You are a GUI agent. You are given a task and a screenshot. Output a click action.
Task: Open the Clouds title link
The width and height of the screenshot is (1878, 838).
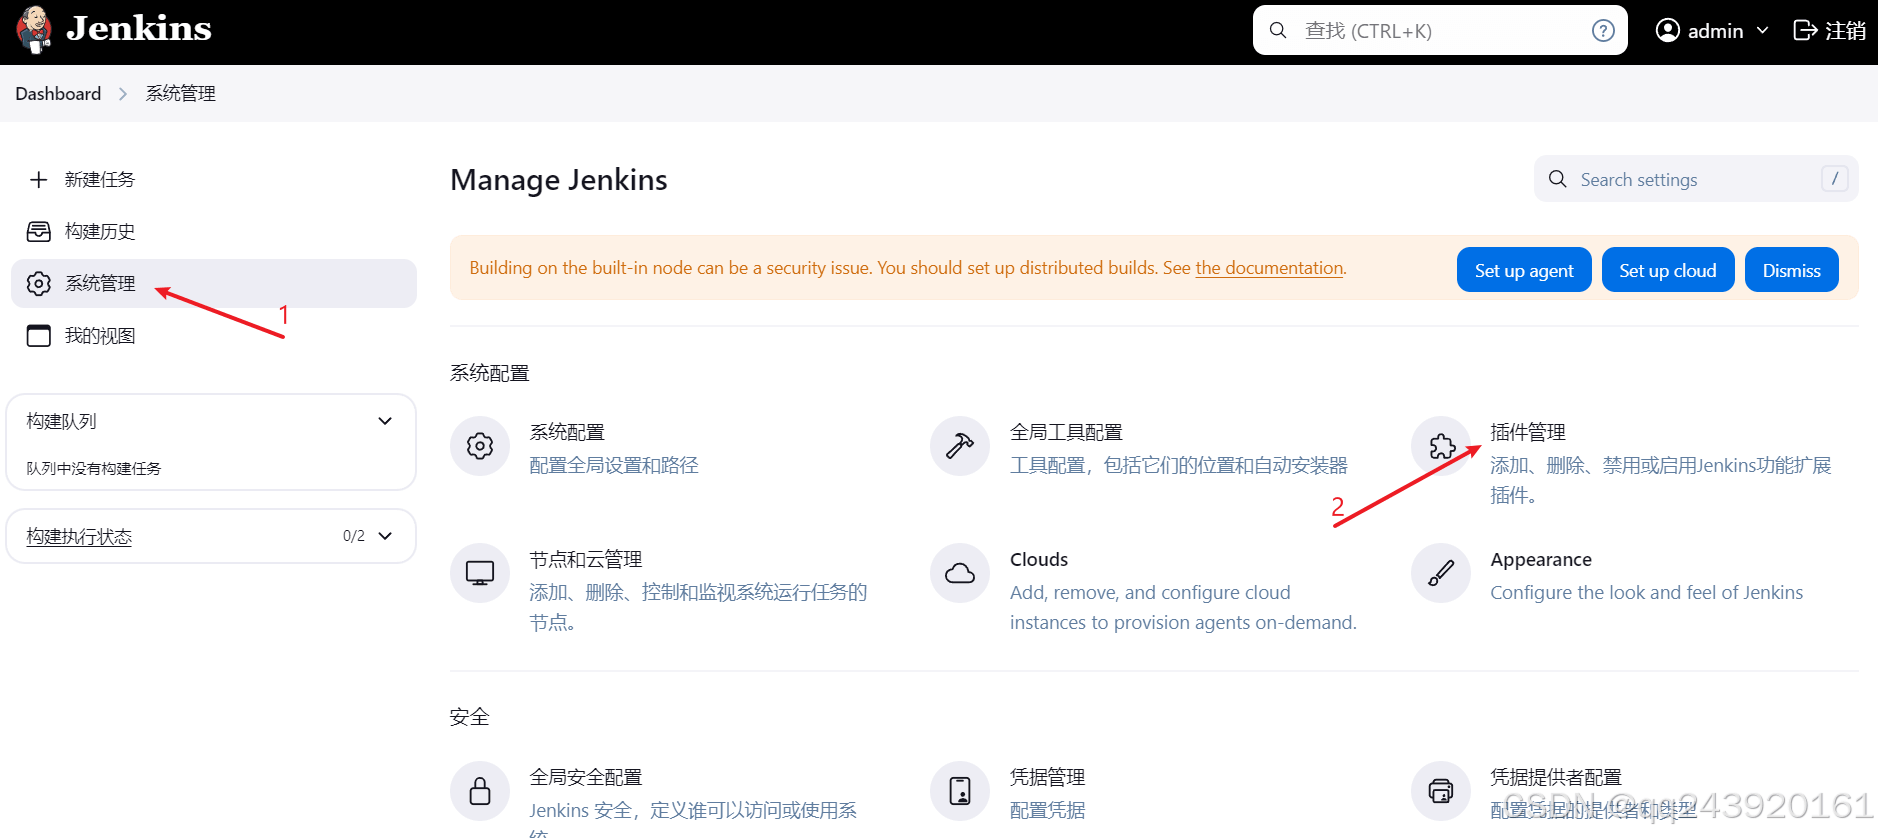1039,559
